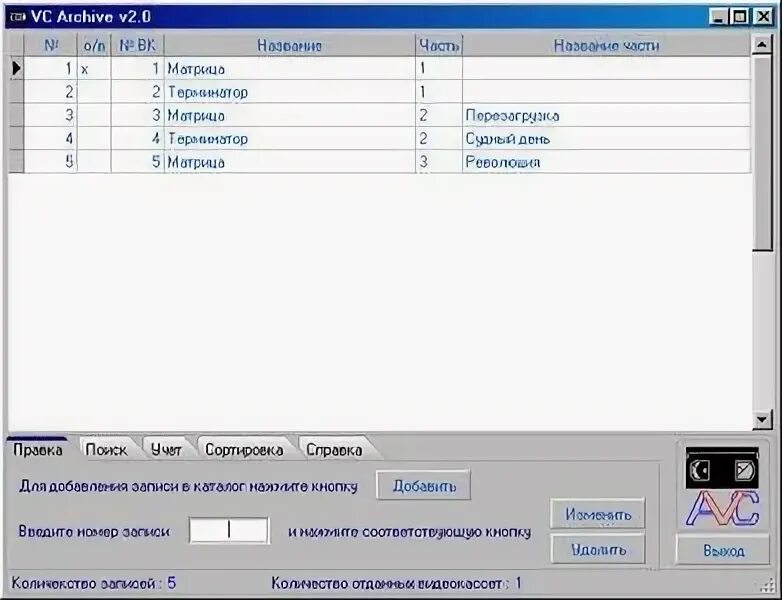Click the № column header
Viewport: 782px width, 600px height.
[x=50, y=45]
